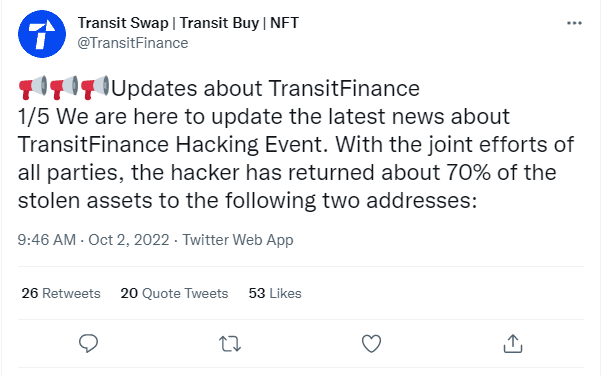Image resolution: width=605 pixels, height=376 pixels.
Task: View the 26 Retweets list
Action: 61,293
